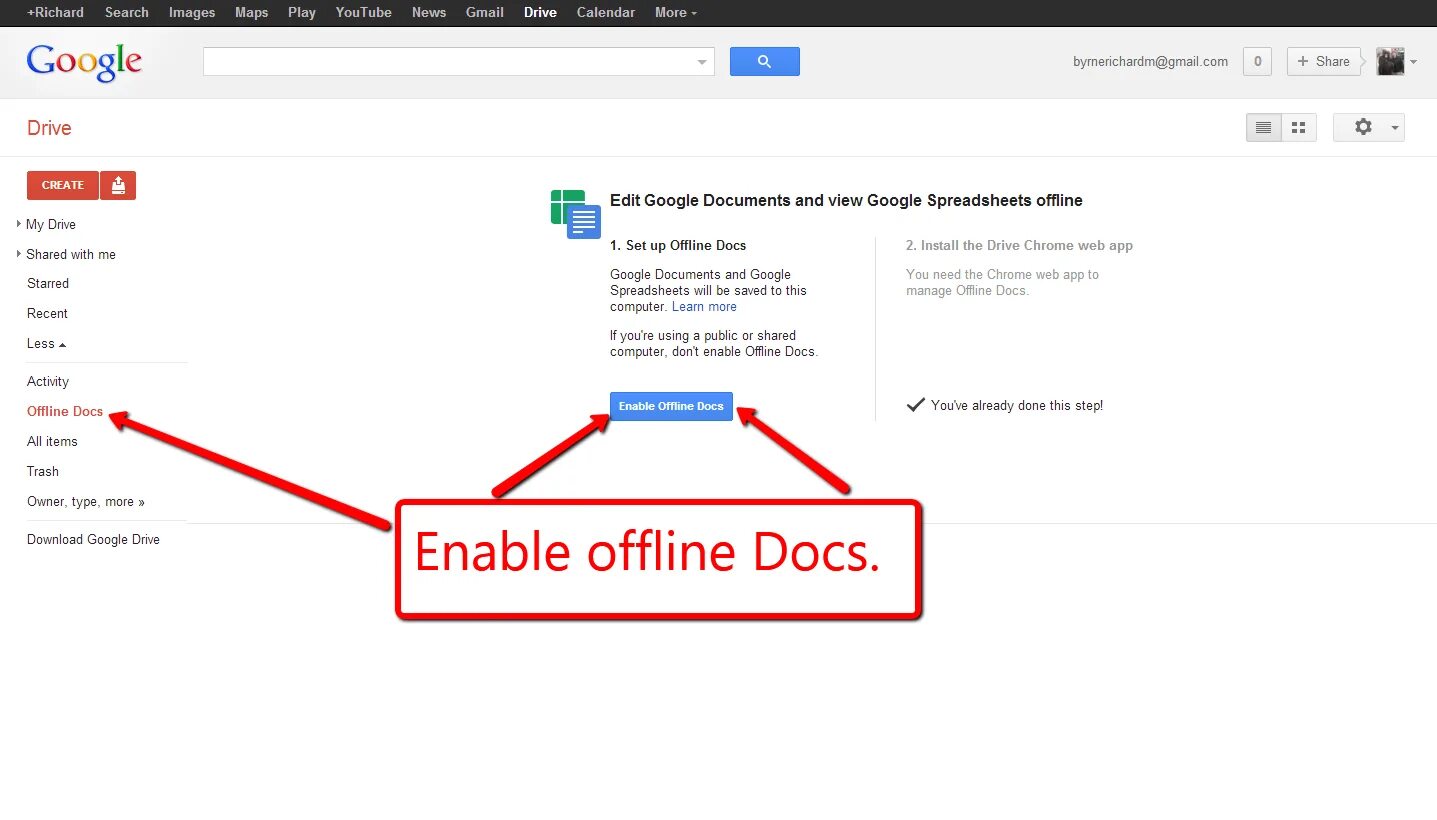Open account dropdown arrow beside avatar

click(1413, 62)
